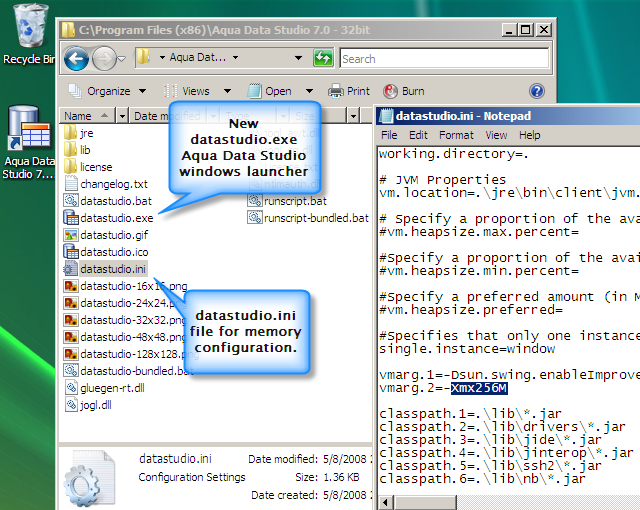Open the Views dropdown arrow
640x510 pixels.
(227, 91)
